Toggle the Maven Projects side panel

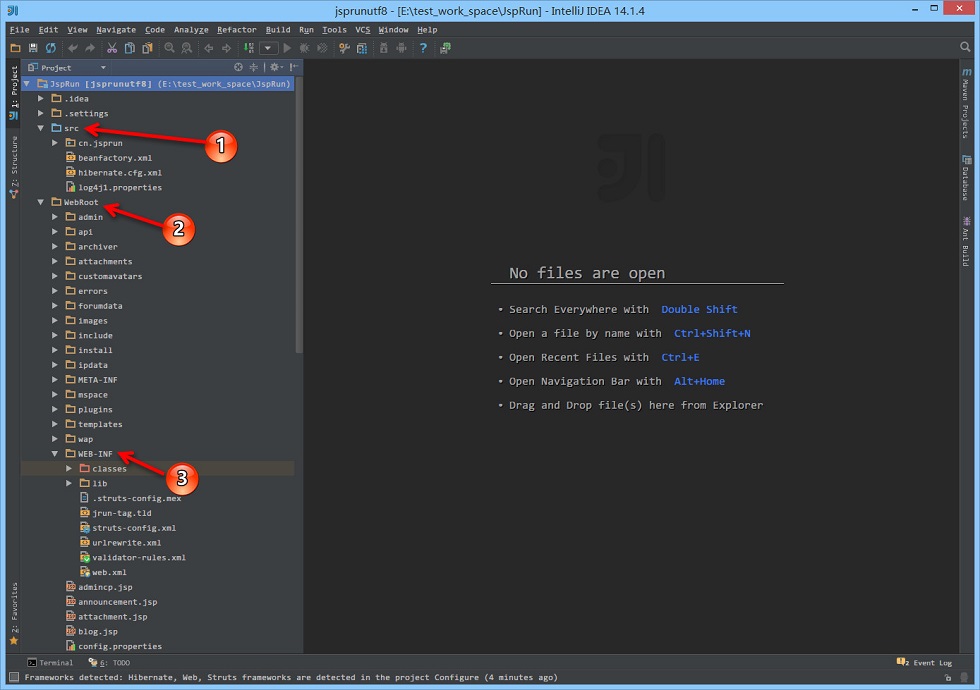(966, 103)
